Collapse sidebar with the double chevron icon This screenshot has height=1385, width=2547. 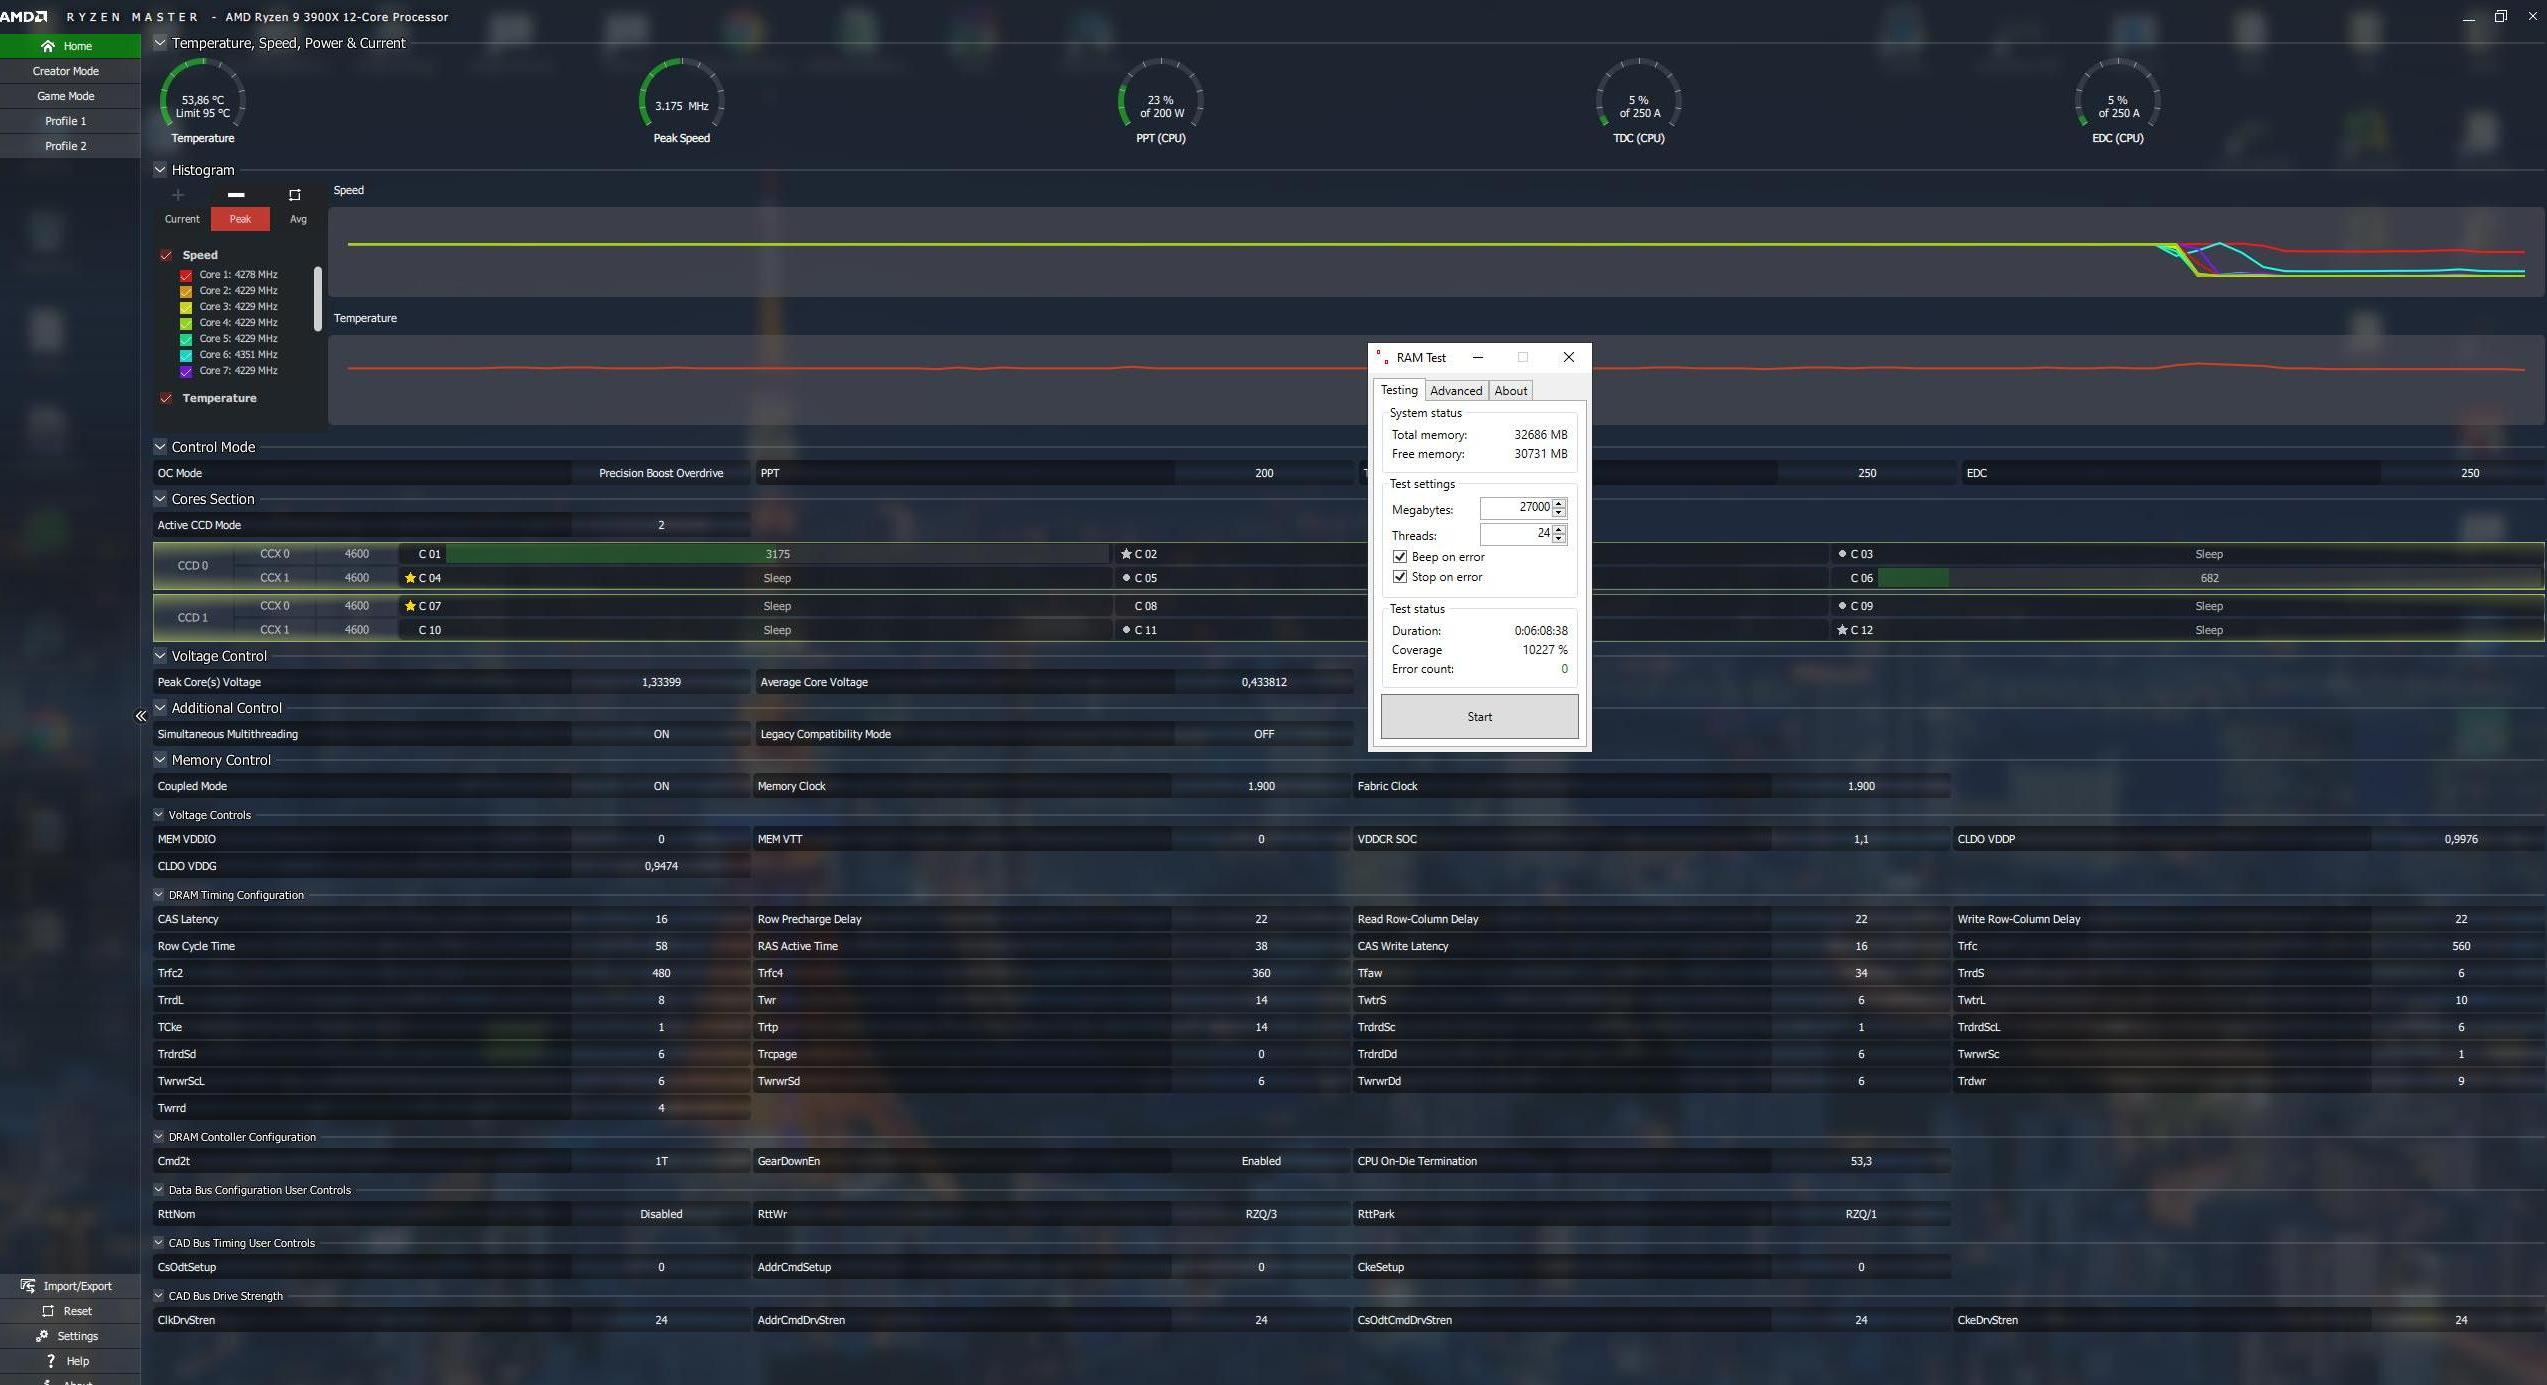[140, 716]
